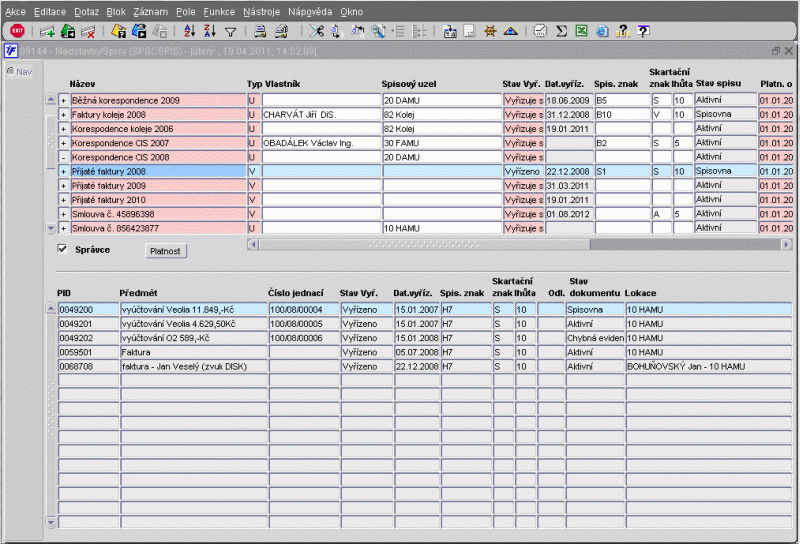Screen dimensions: 800x544
Task: Click the save to calendar icon
Action: 449,32
